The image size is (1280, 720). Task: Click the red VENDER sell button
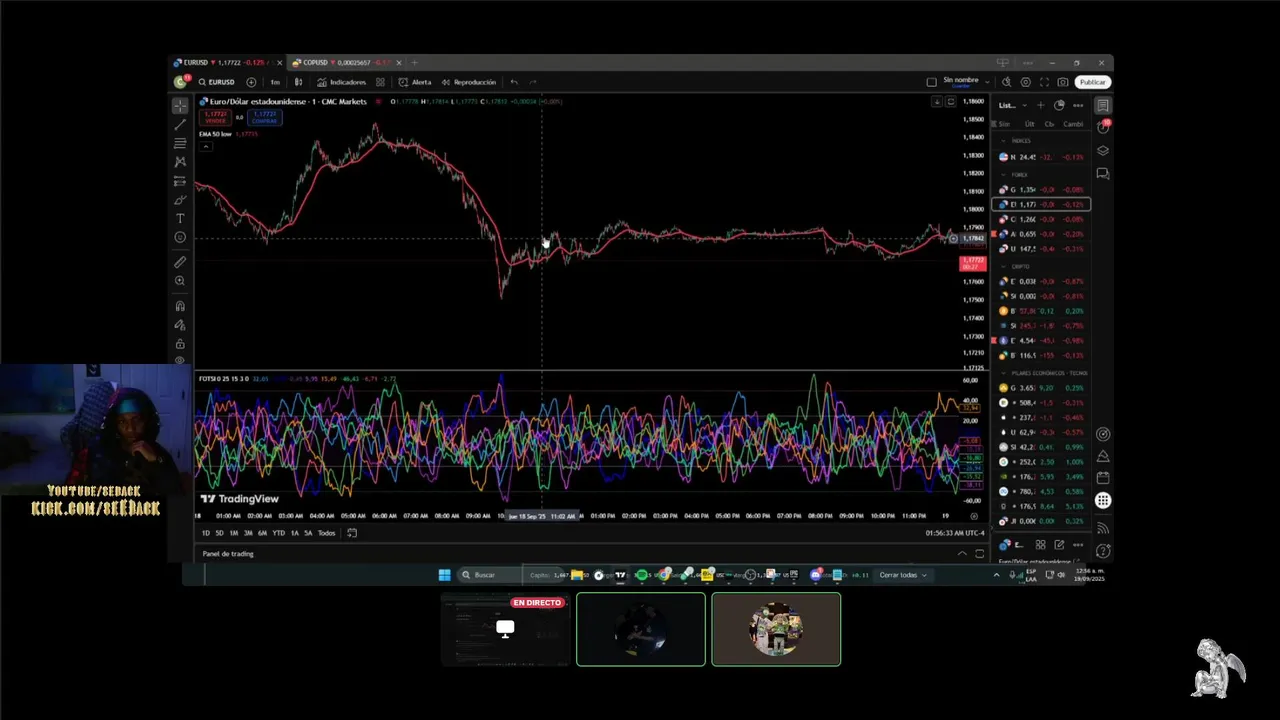(215, 117)
